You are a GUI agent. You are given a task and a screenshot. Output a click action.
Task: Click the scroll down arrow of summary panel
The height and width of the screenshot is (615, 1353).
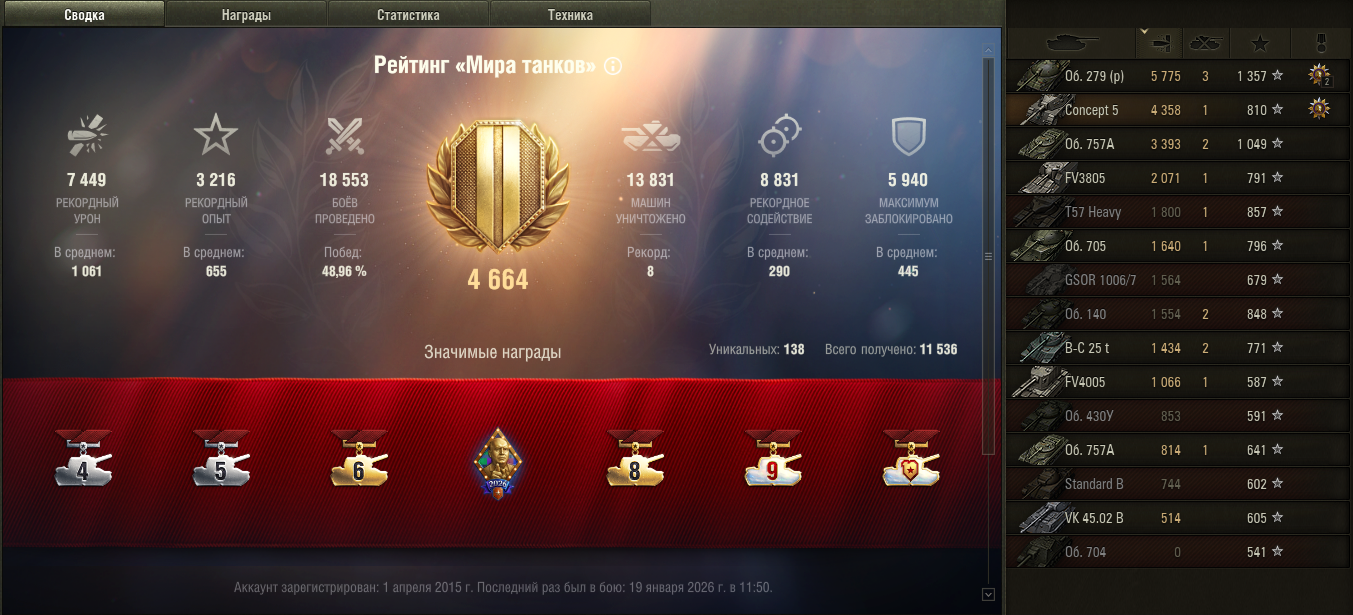coord(988,594)
